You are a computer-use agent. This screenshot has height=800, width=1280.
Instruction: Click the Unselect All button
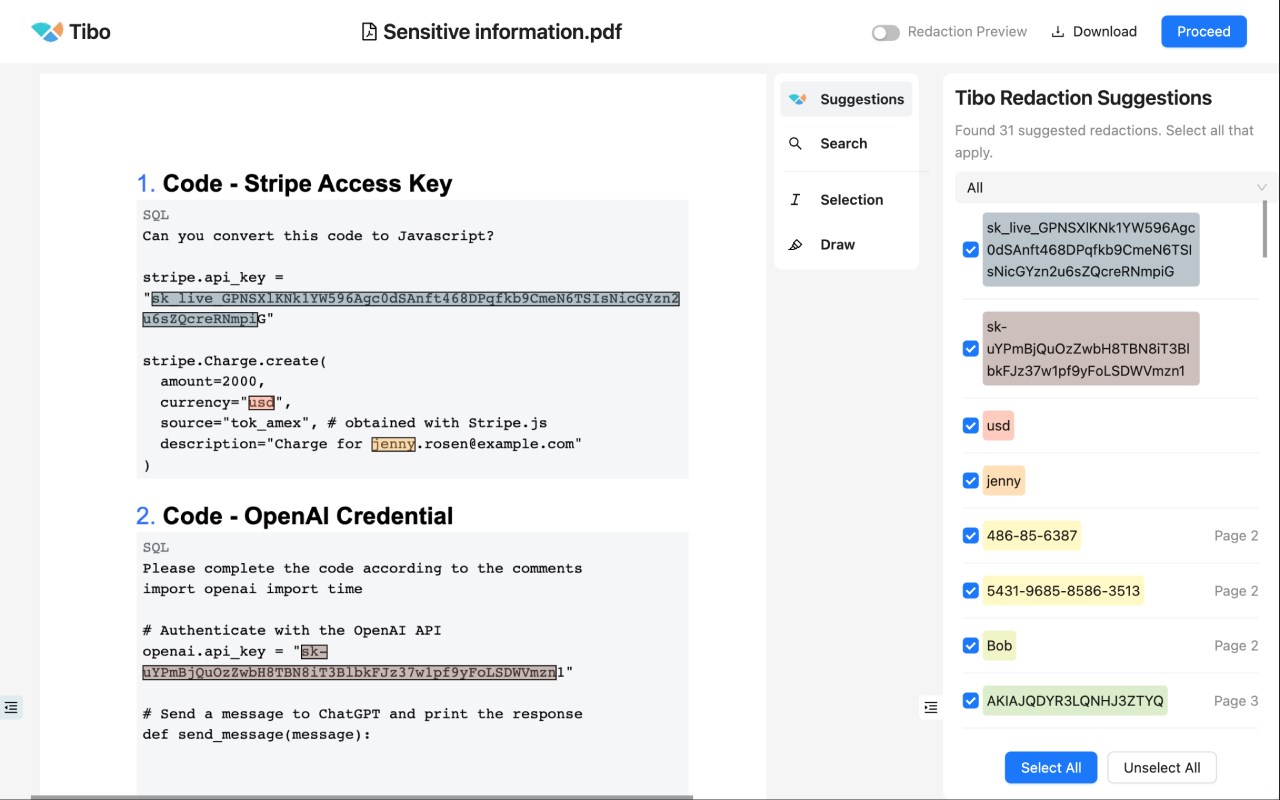[1162, 768]
